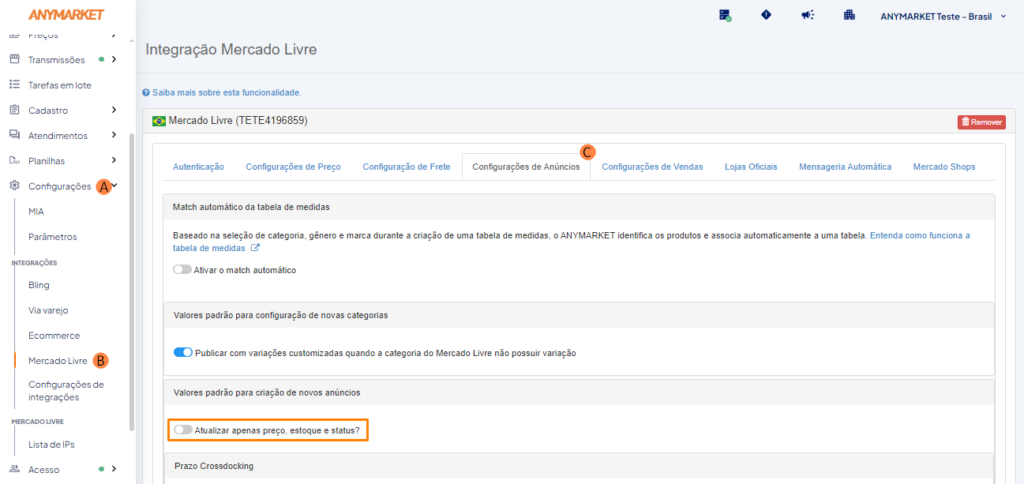This screenshot has width=1024, height=484.
Task: Open Parâmetros in the sidebar
Action: point(53,236)
